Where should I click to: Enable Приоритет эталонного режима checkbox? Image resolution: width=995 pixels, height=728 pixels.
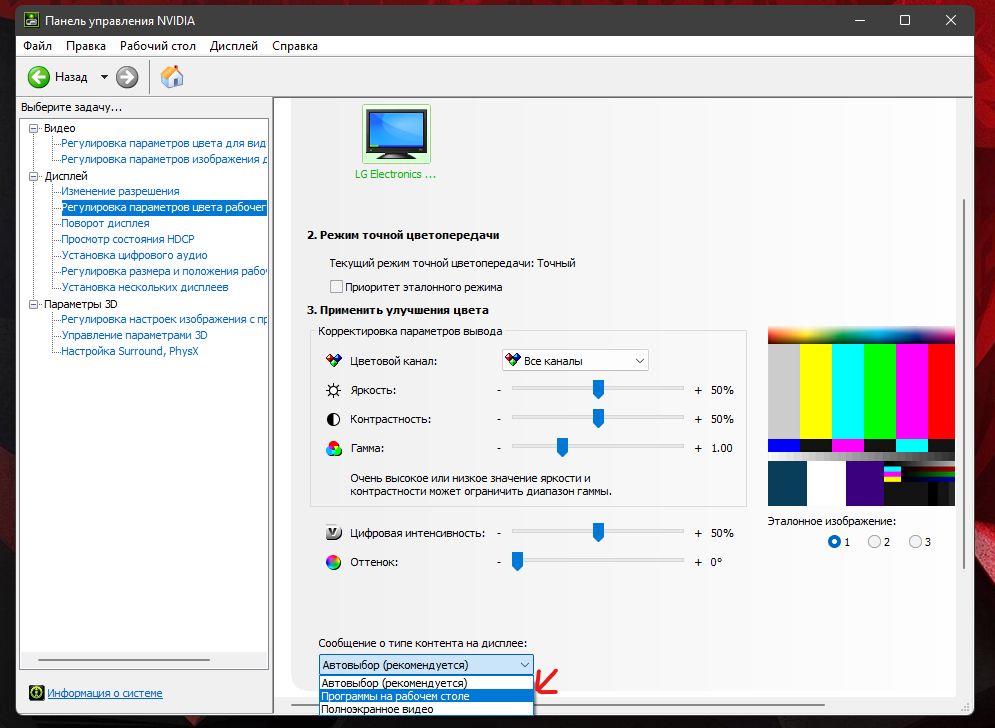pos(336,287)
